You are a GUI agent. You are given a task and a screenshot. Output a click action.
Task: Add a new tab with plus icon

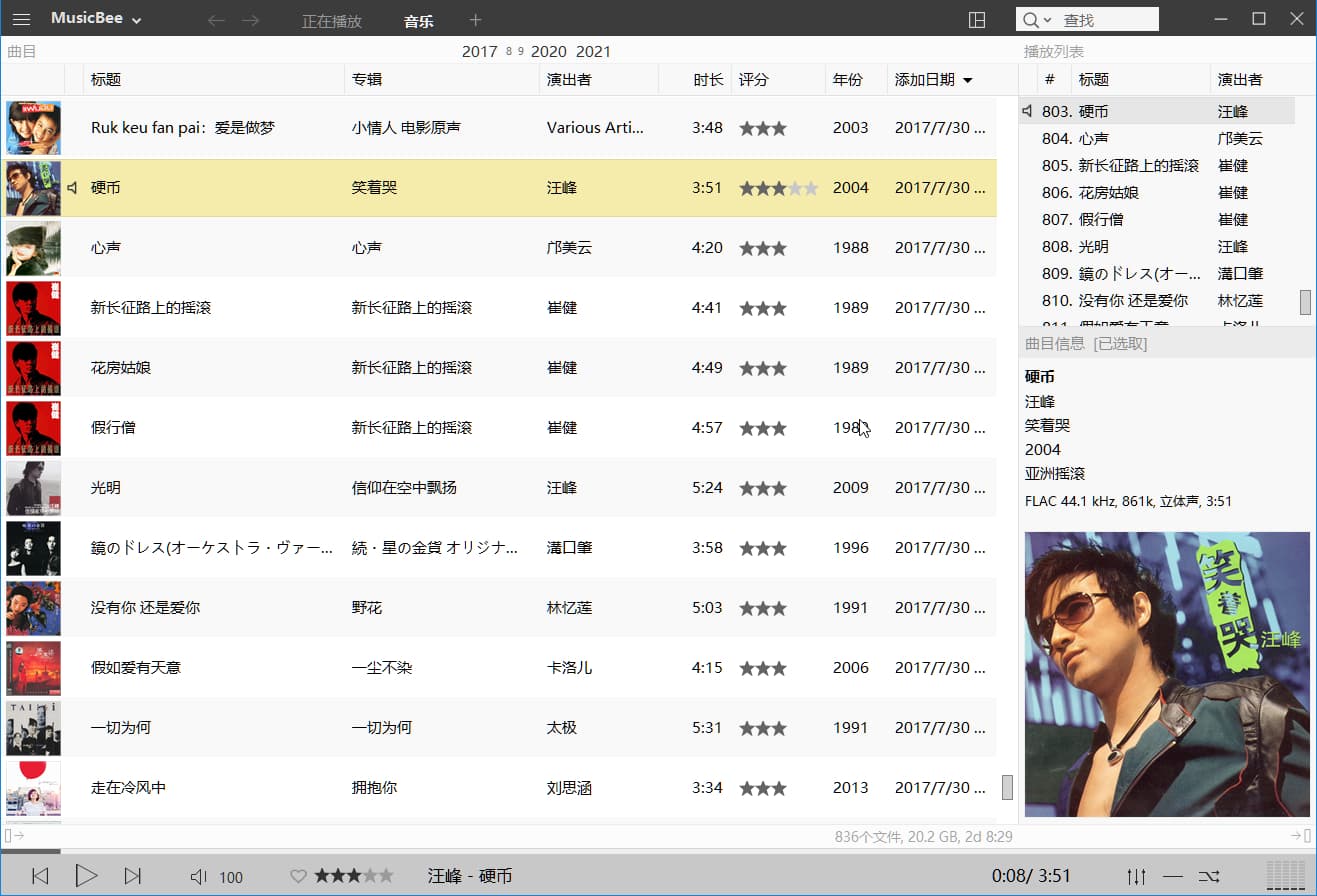[475, 20]
